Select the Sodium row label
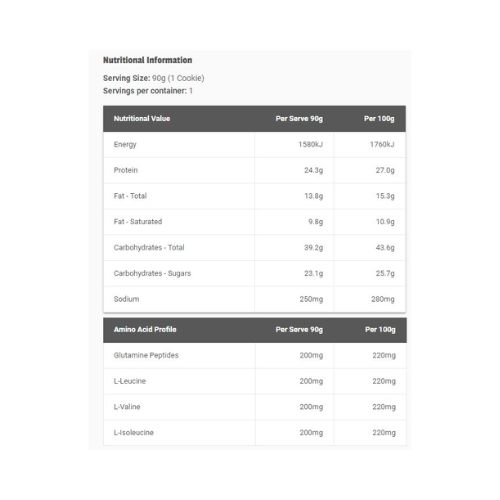500x500 pixels. coord(126,299)
